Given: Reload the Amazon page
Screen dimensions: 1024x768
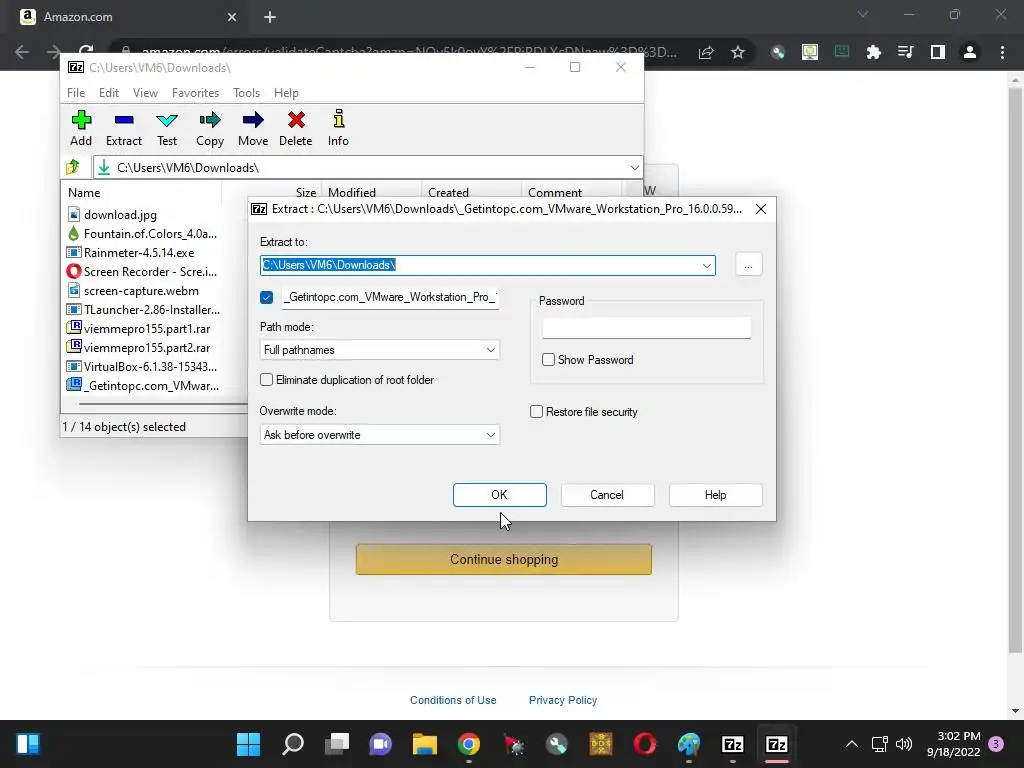Looking at the screenshot, I should tap(86, 52).
